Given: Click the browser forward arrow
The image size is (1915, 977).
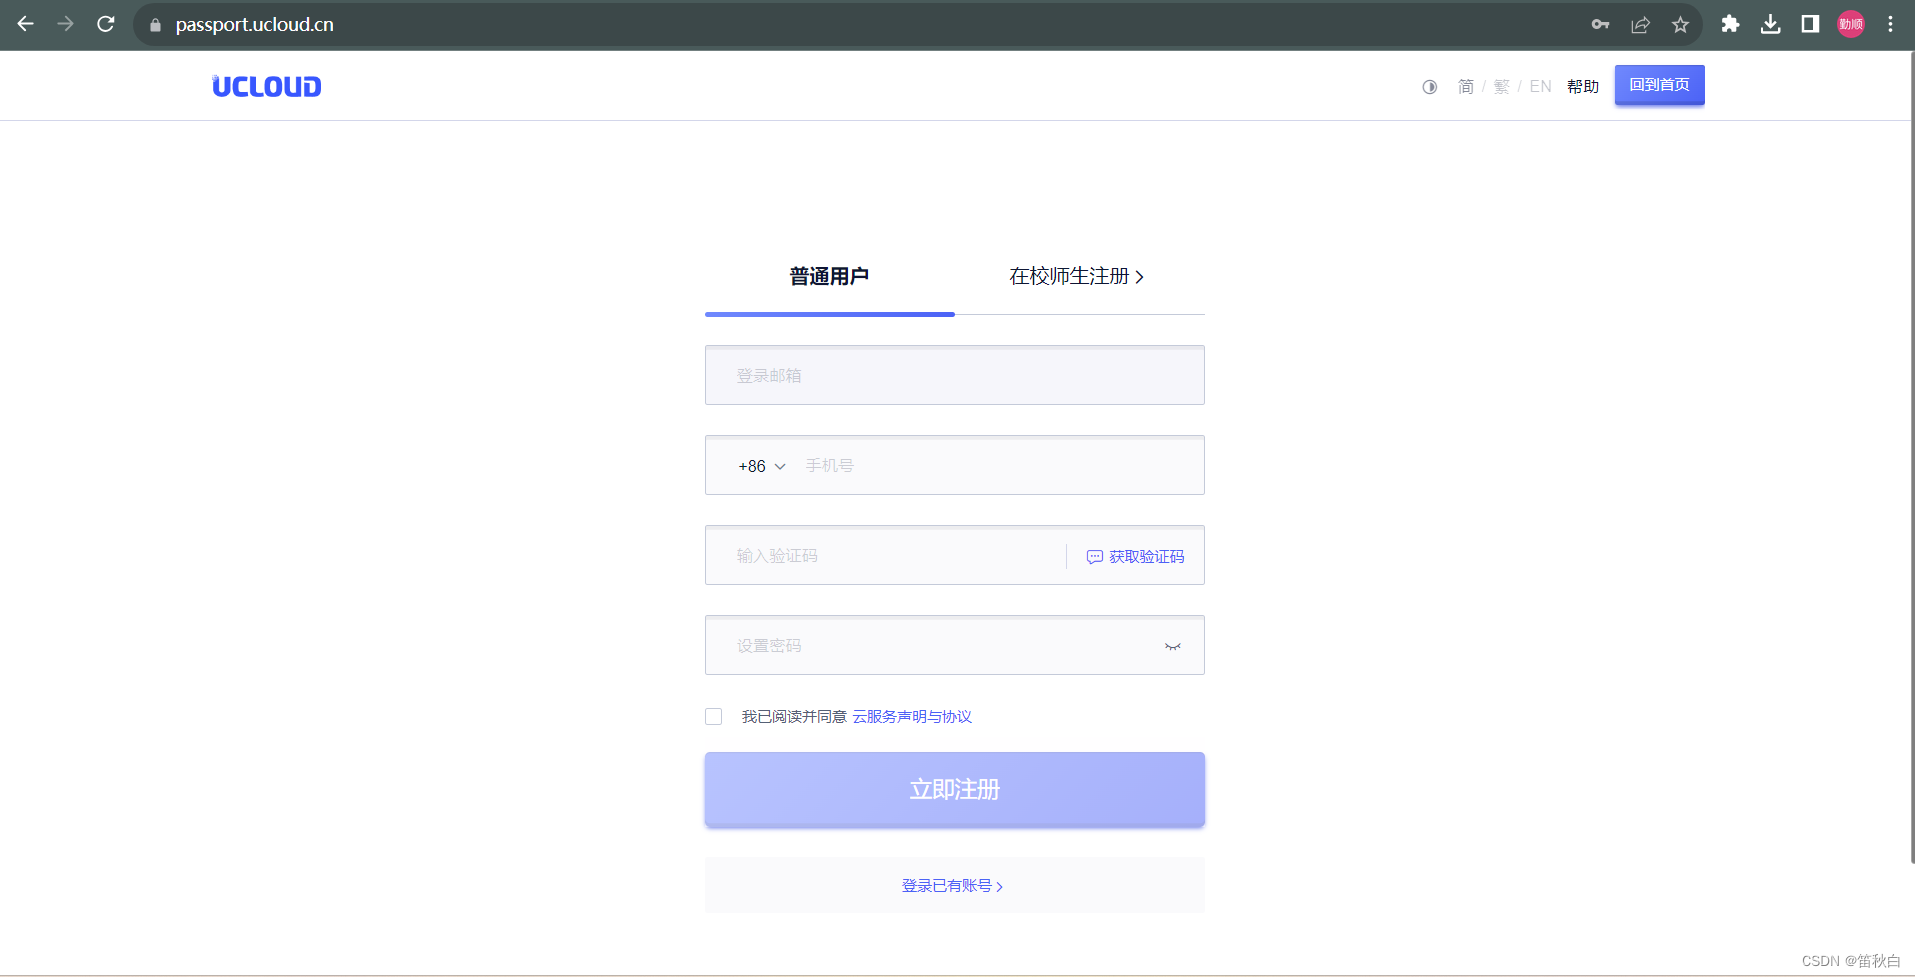Looking at the screenshot, I should click(x=66, y=24).
